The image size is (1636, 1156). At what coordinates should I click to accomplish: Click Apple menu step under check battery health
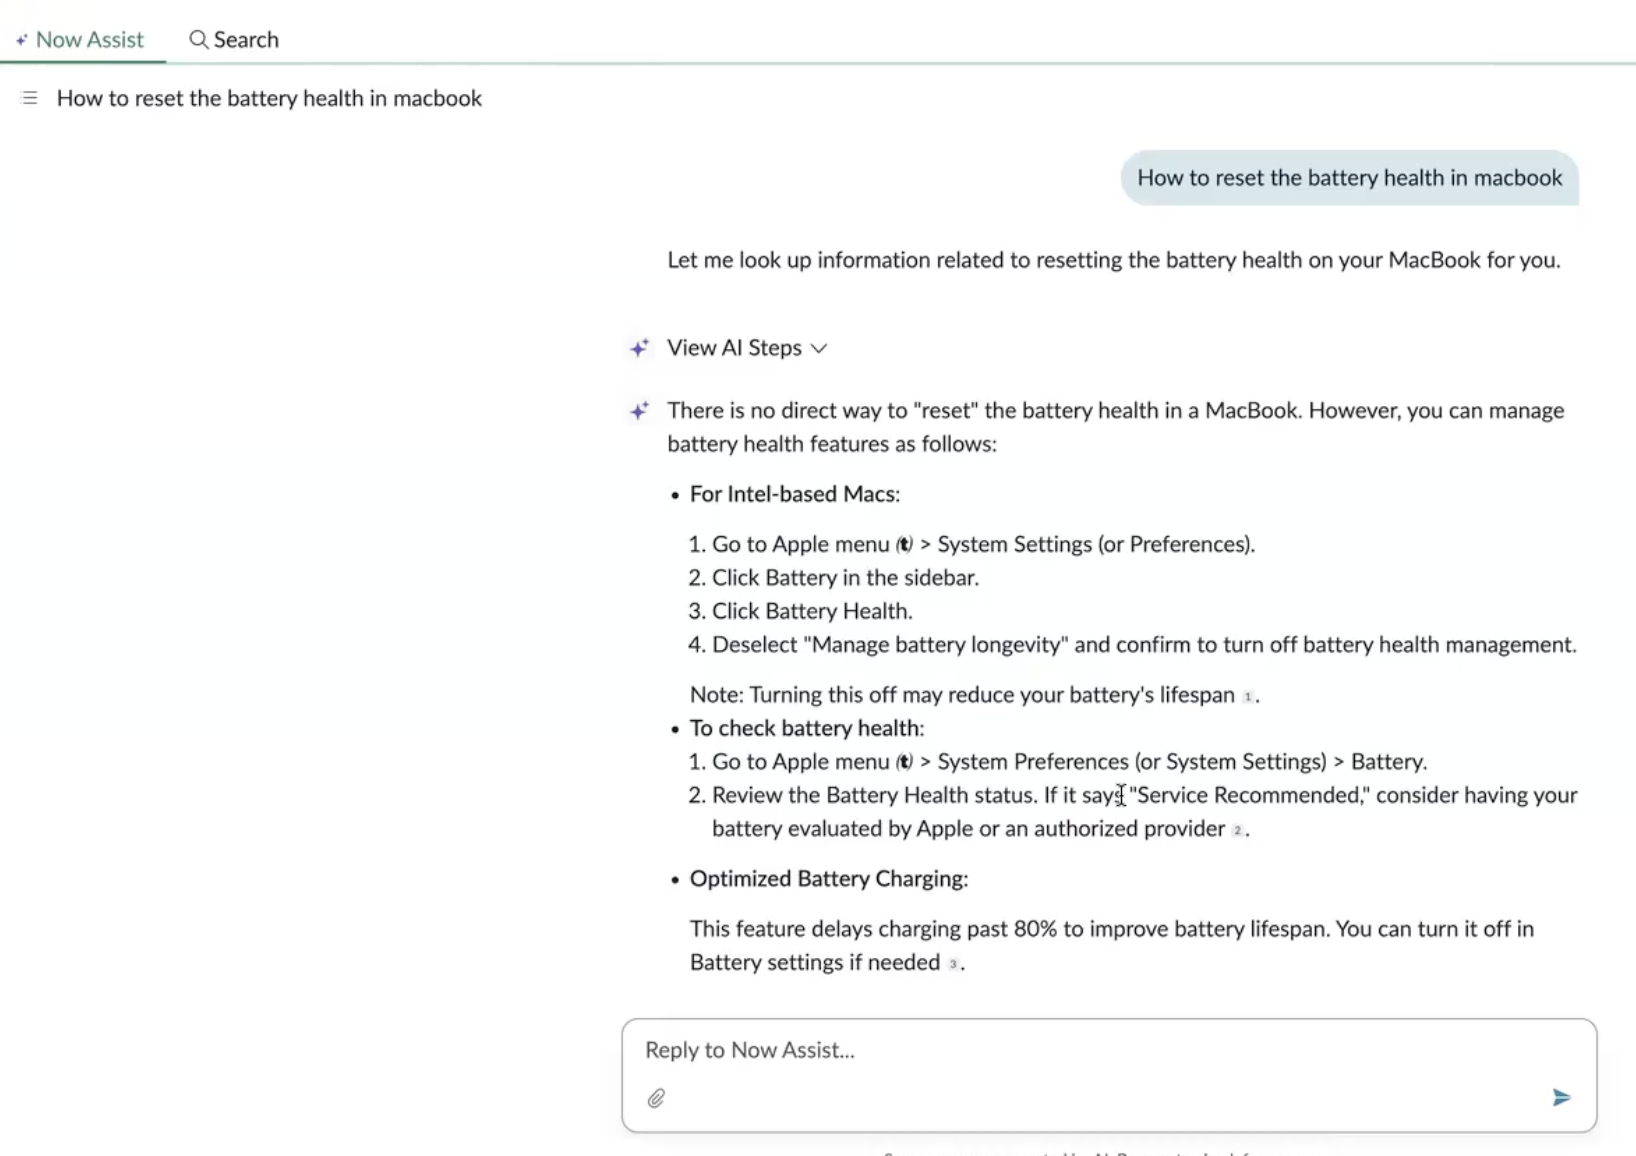coord(1069,762)
